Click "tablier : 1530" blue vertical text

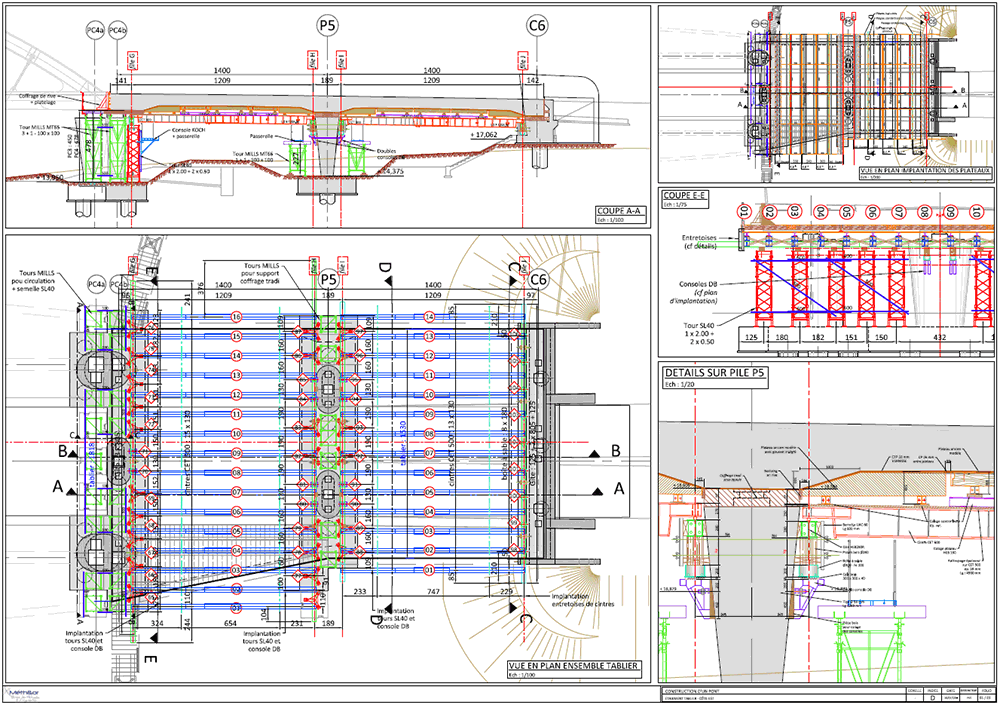tap(403, 445)
